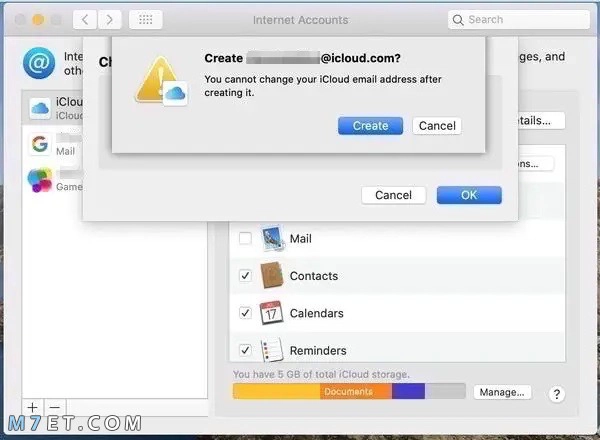Click the partially hidden Details button
This screenshot has height=440, width=600.
tap(541, 121)
